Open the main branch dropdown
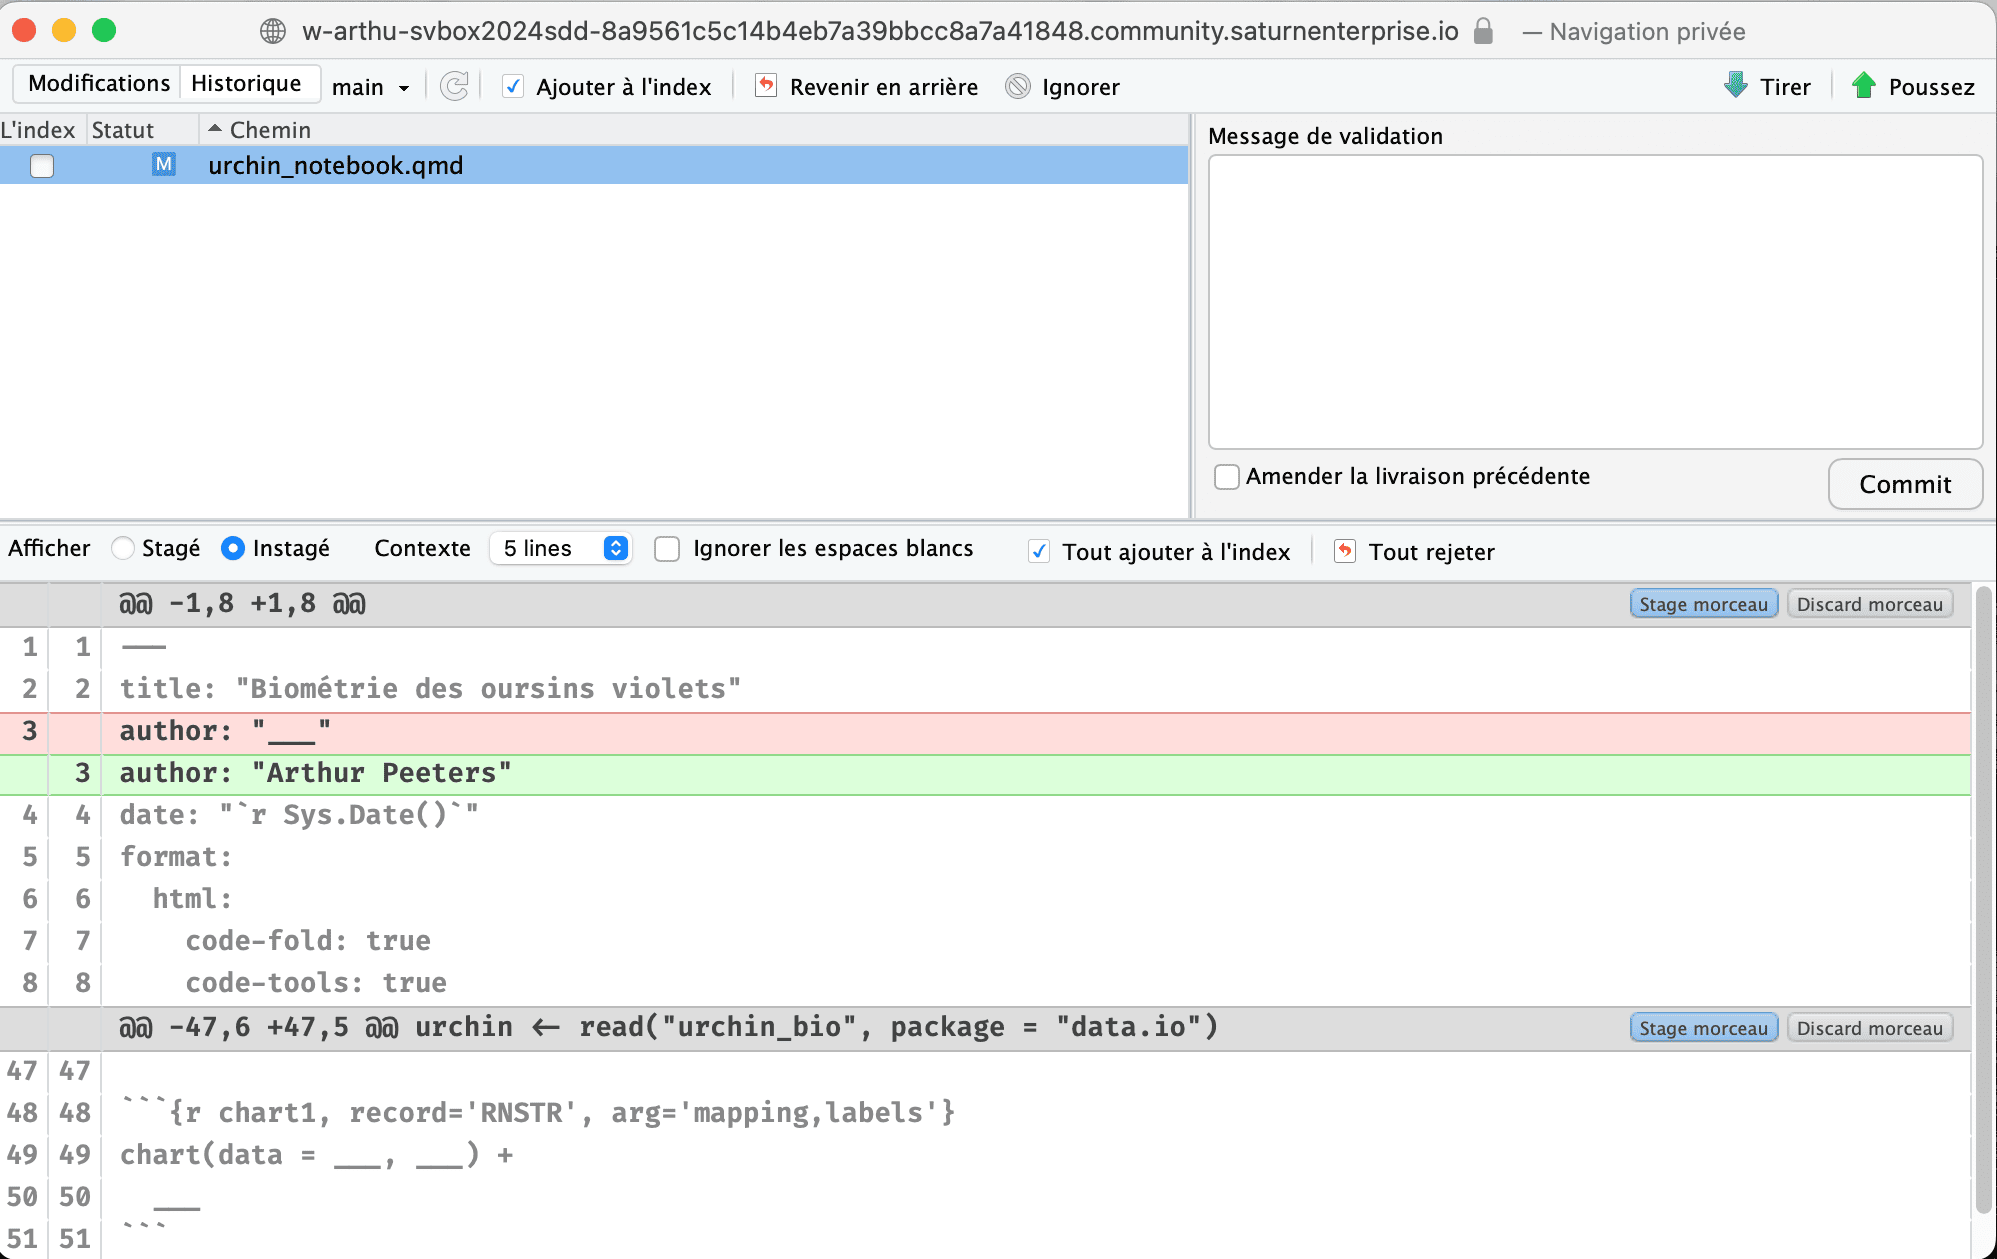 (x=371, y=87)
